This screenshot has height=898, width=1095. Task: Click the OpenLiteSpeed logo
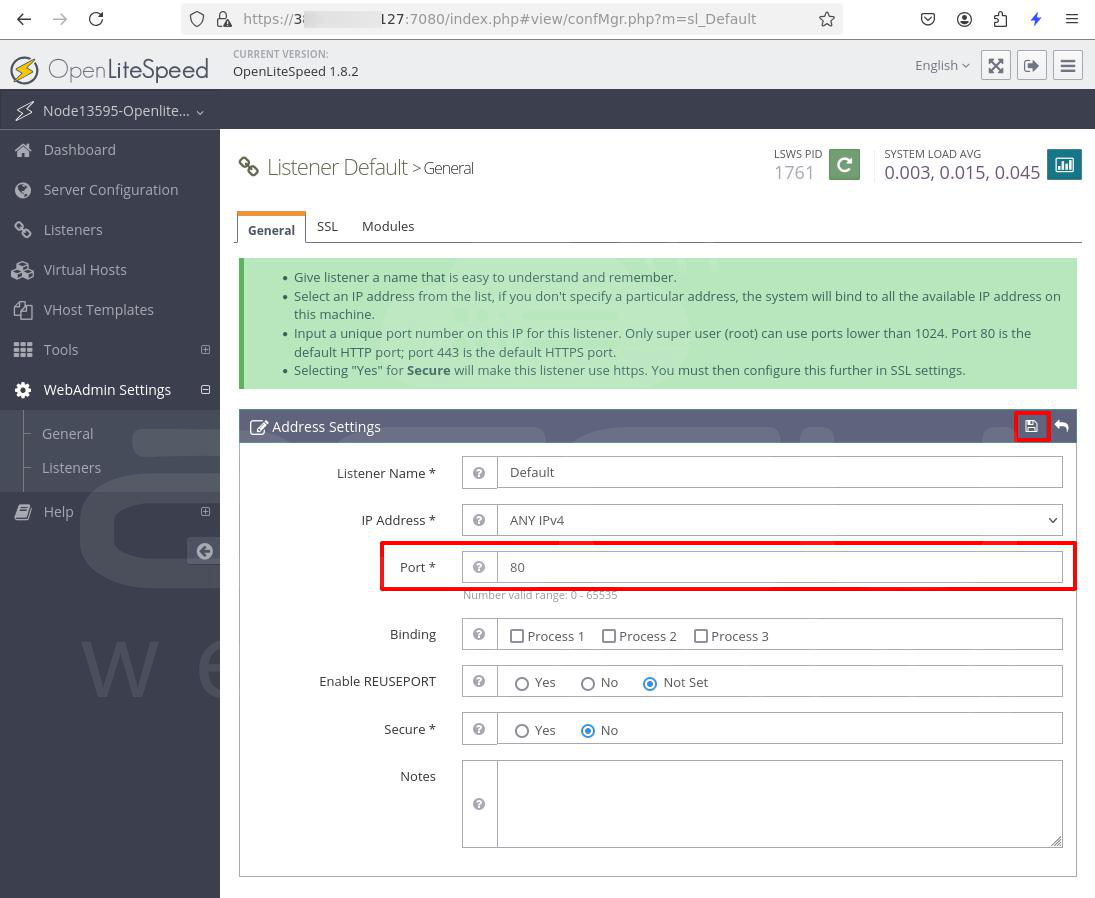coord(110,69)
